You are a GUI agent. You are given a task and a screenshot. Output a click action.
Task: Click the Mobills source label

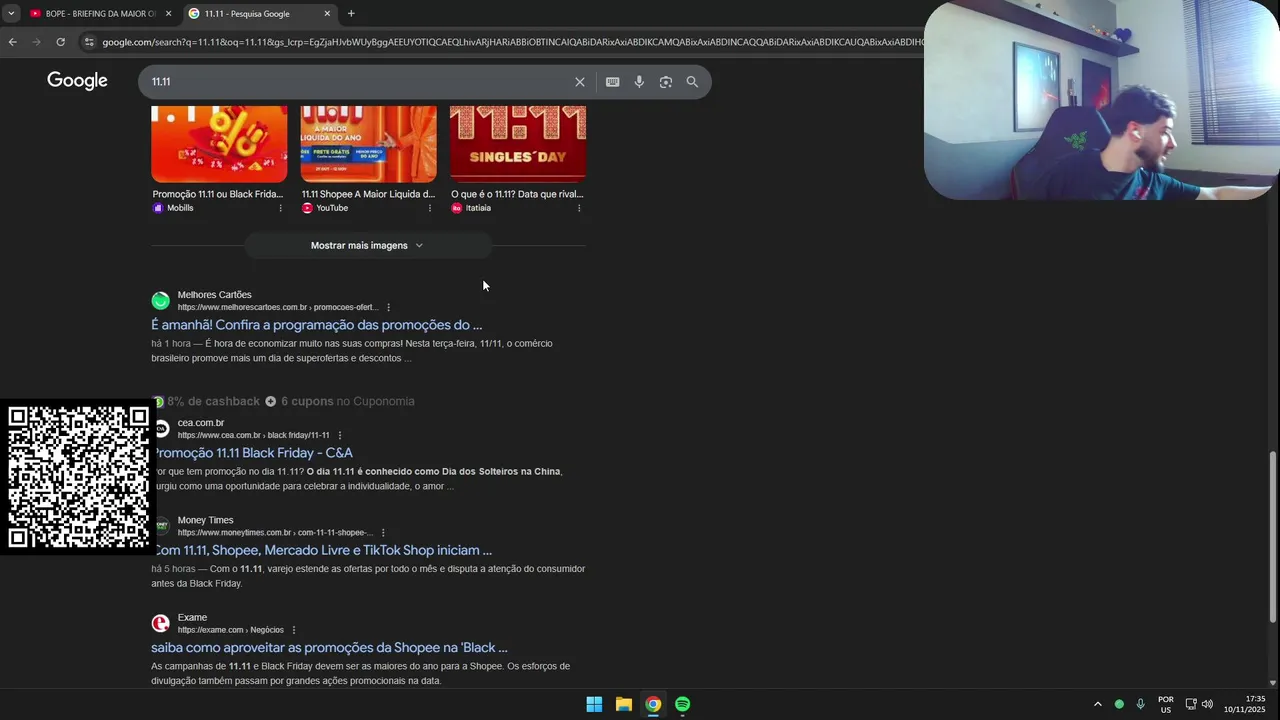click(x=180, y=208)
